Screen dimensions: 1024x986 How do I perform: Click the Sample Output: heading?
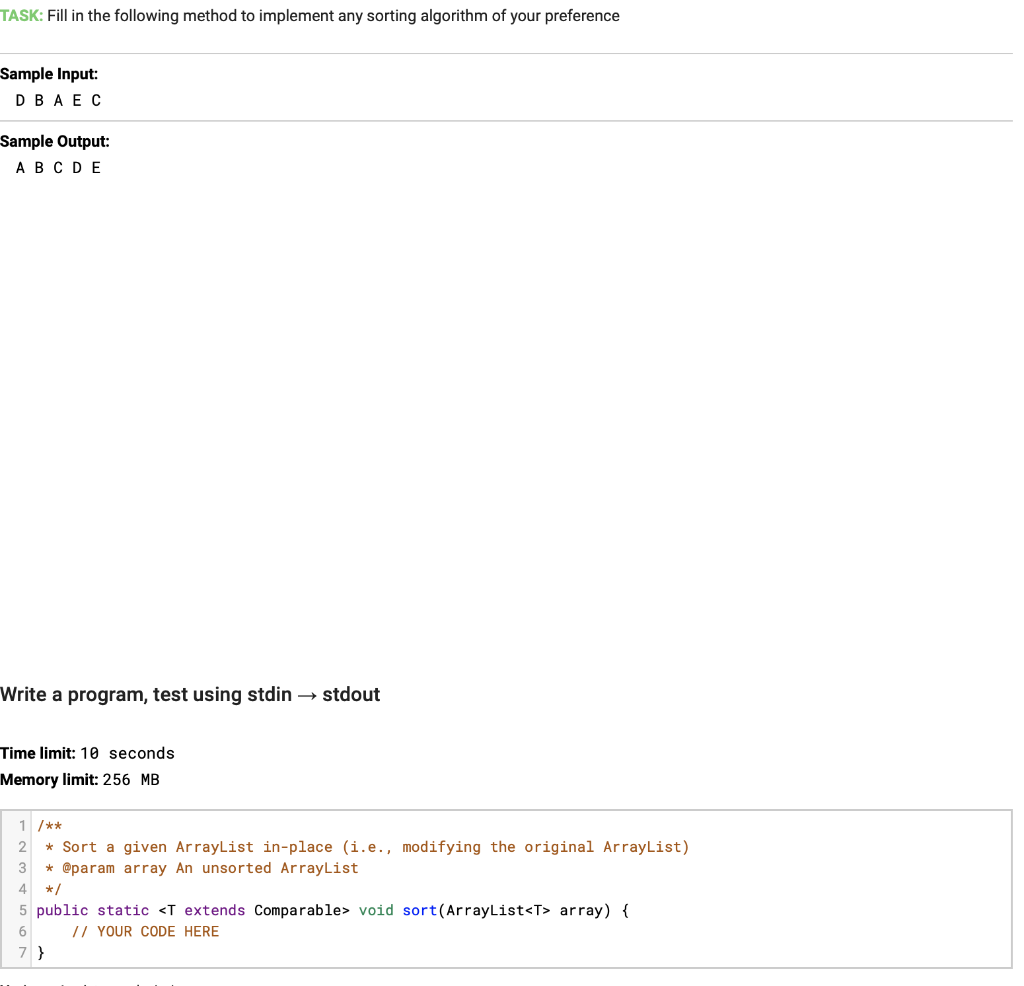point(55,141)
